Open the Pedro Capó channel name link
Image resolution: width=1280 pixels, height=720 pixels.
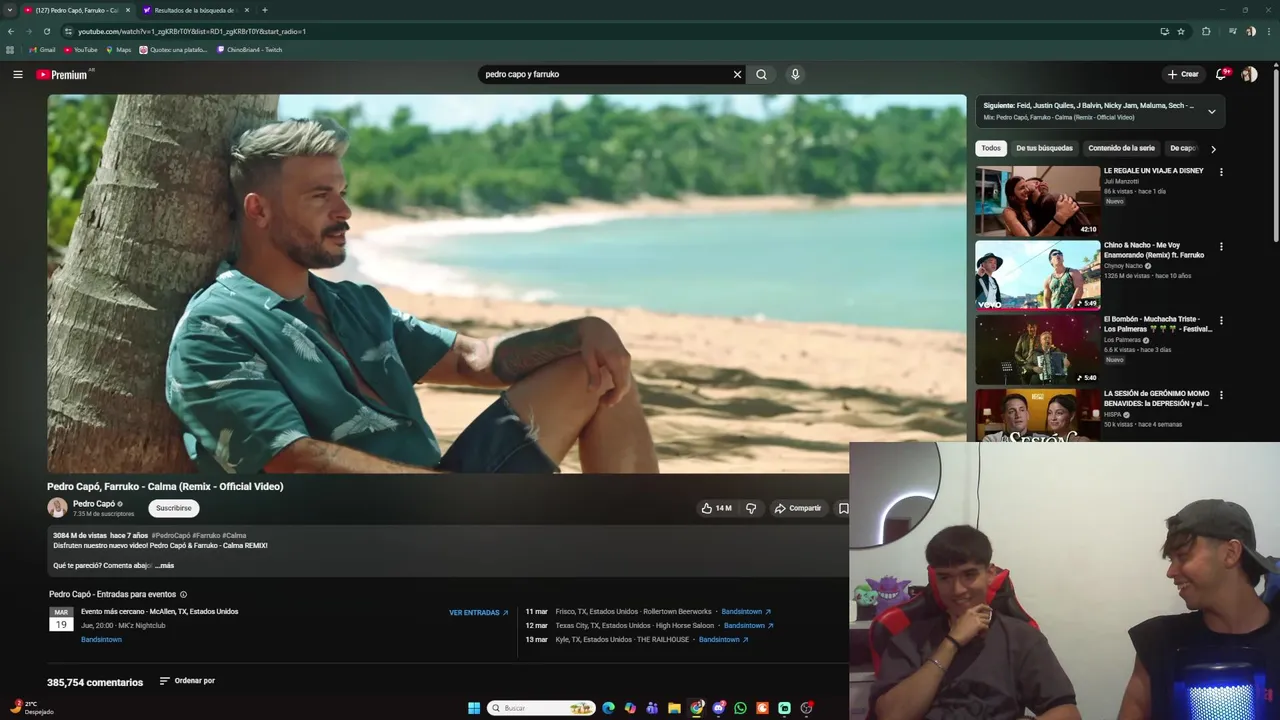[94, 504]
